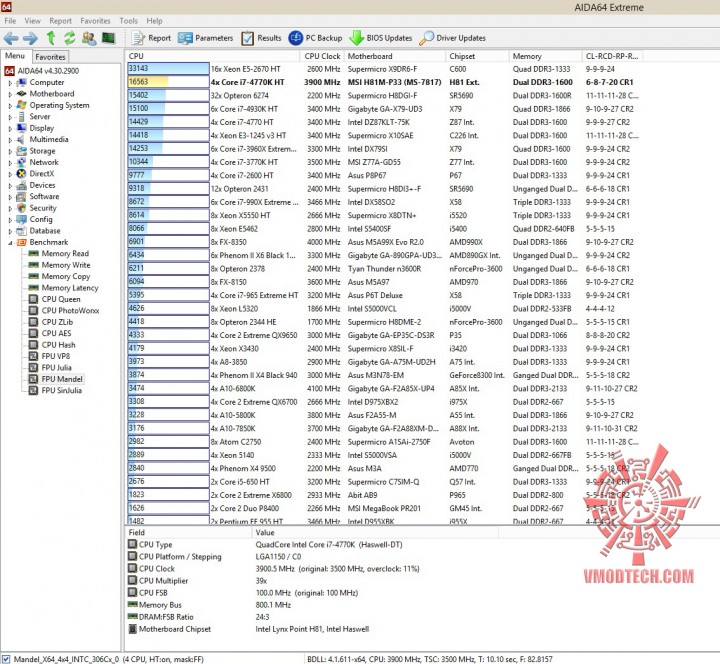Viewport: 720px width, 664px height.
Task: Sort by Motherboard column header
Action: (x=394, y=56)
